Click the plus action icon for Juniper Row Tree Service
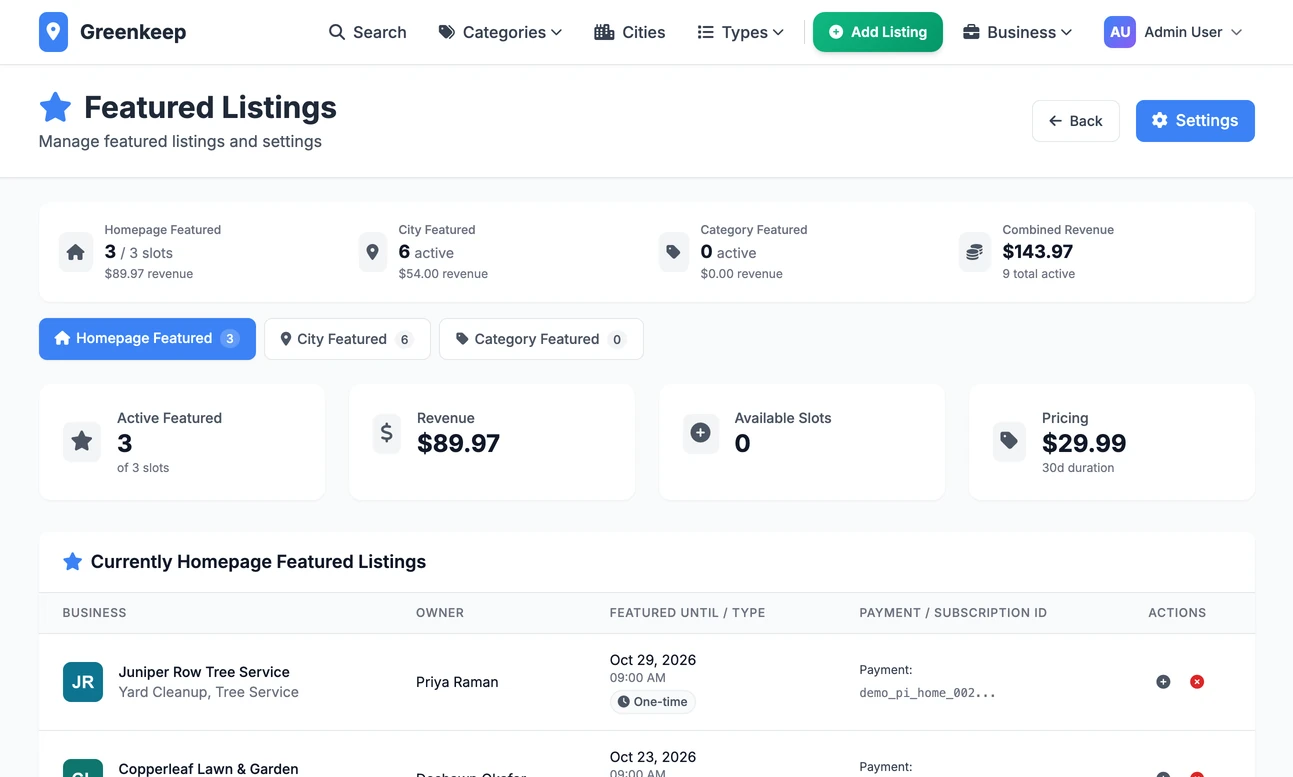 click(x=1163, y=682)
